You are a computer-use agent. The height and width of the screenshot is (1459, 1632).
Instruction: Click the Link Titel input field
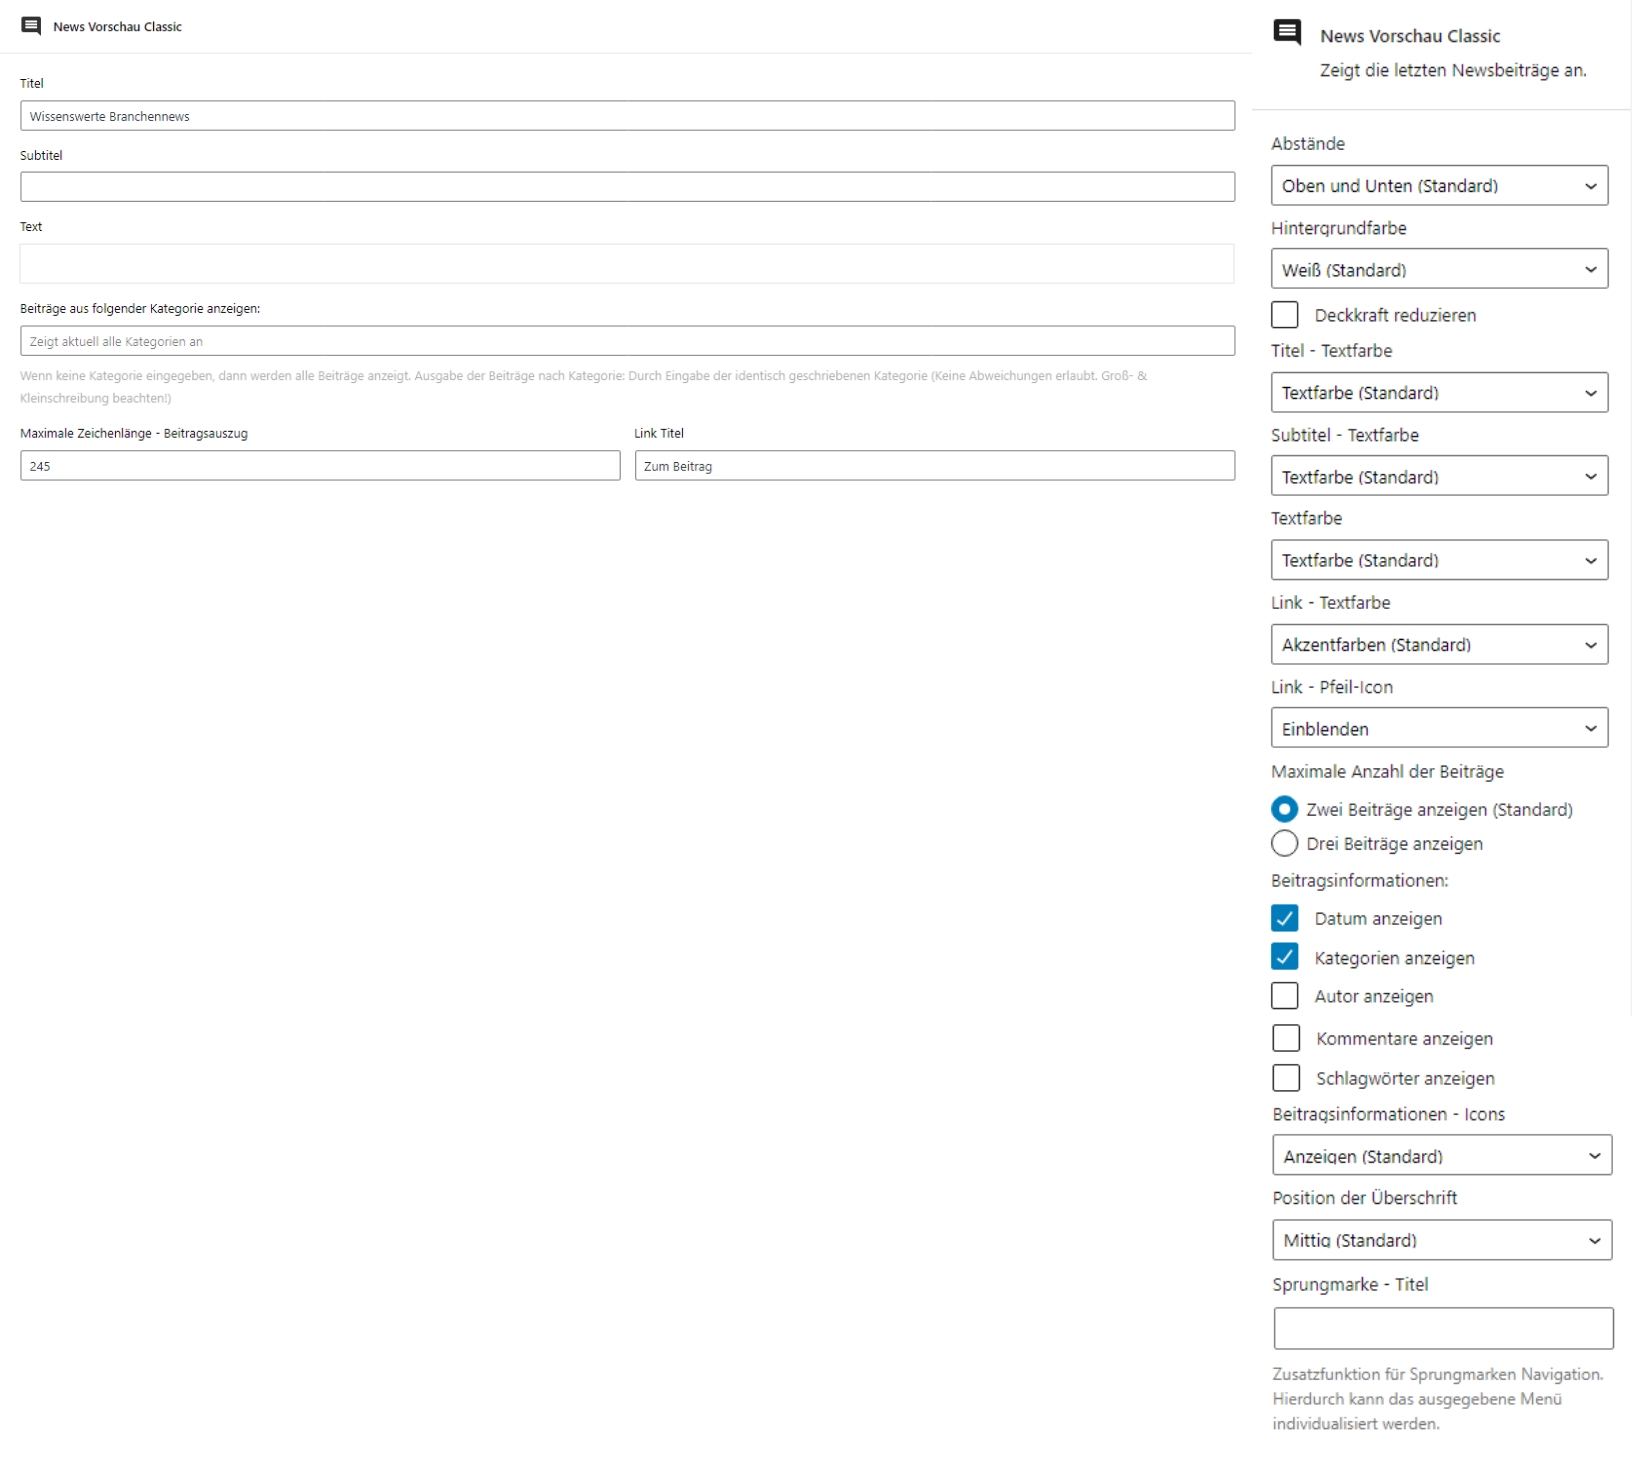point(935,466)
